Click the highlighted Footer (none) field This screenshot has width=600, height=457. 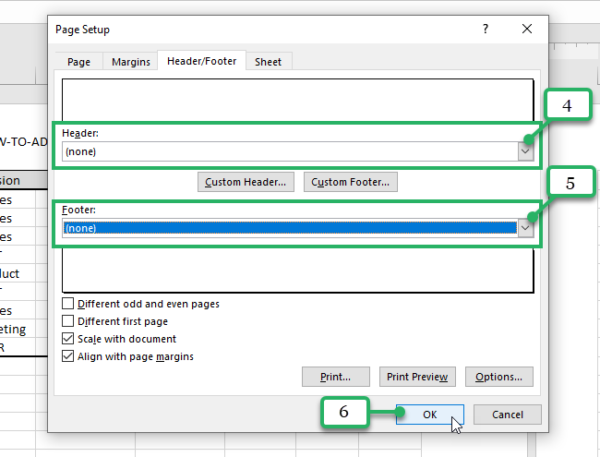290,228
